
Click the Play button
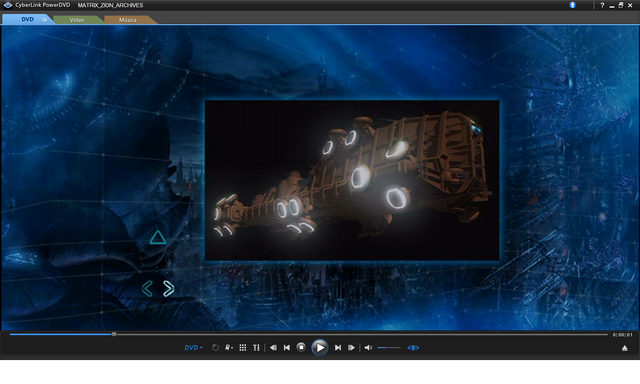pyautogui.click(x=320, y=348)
